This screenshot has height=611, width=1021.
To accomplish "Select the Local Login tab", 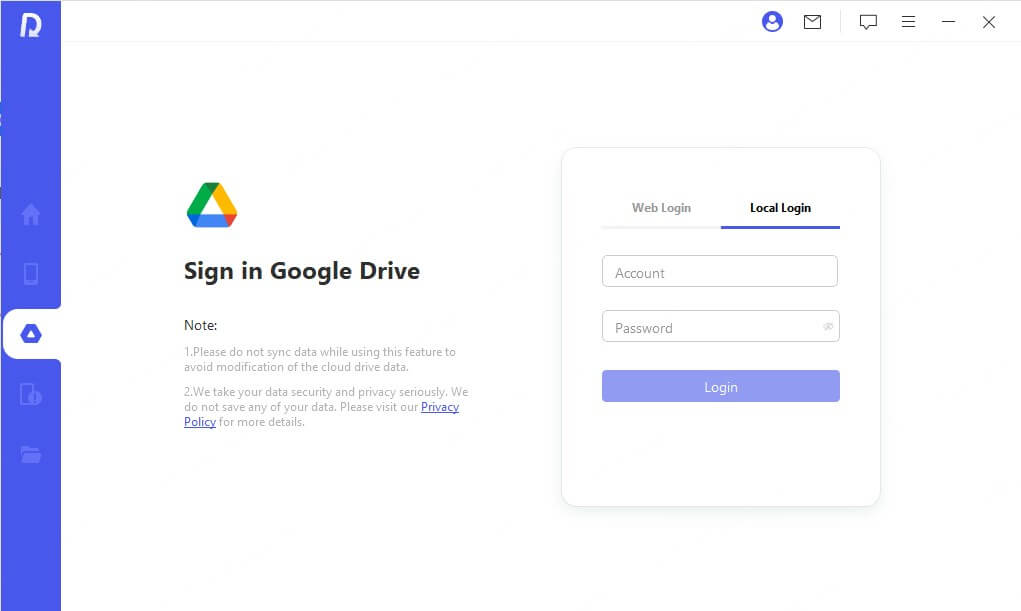I will (x=780, y=208).
